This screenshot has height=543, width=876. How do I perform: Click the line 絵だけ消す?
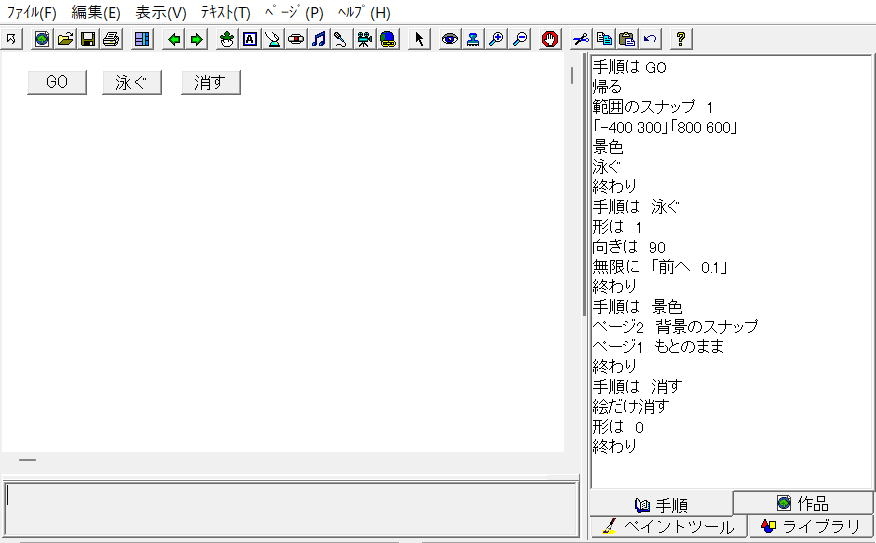click(630, 406)
